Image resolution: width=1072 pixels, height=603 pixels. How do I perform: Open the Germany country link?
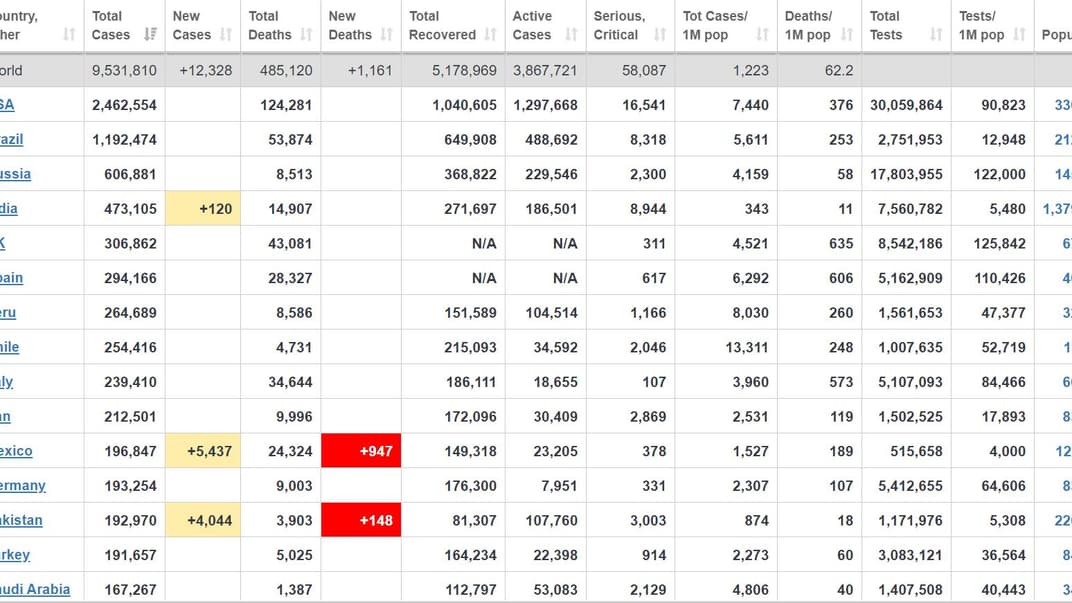point(22,485)
